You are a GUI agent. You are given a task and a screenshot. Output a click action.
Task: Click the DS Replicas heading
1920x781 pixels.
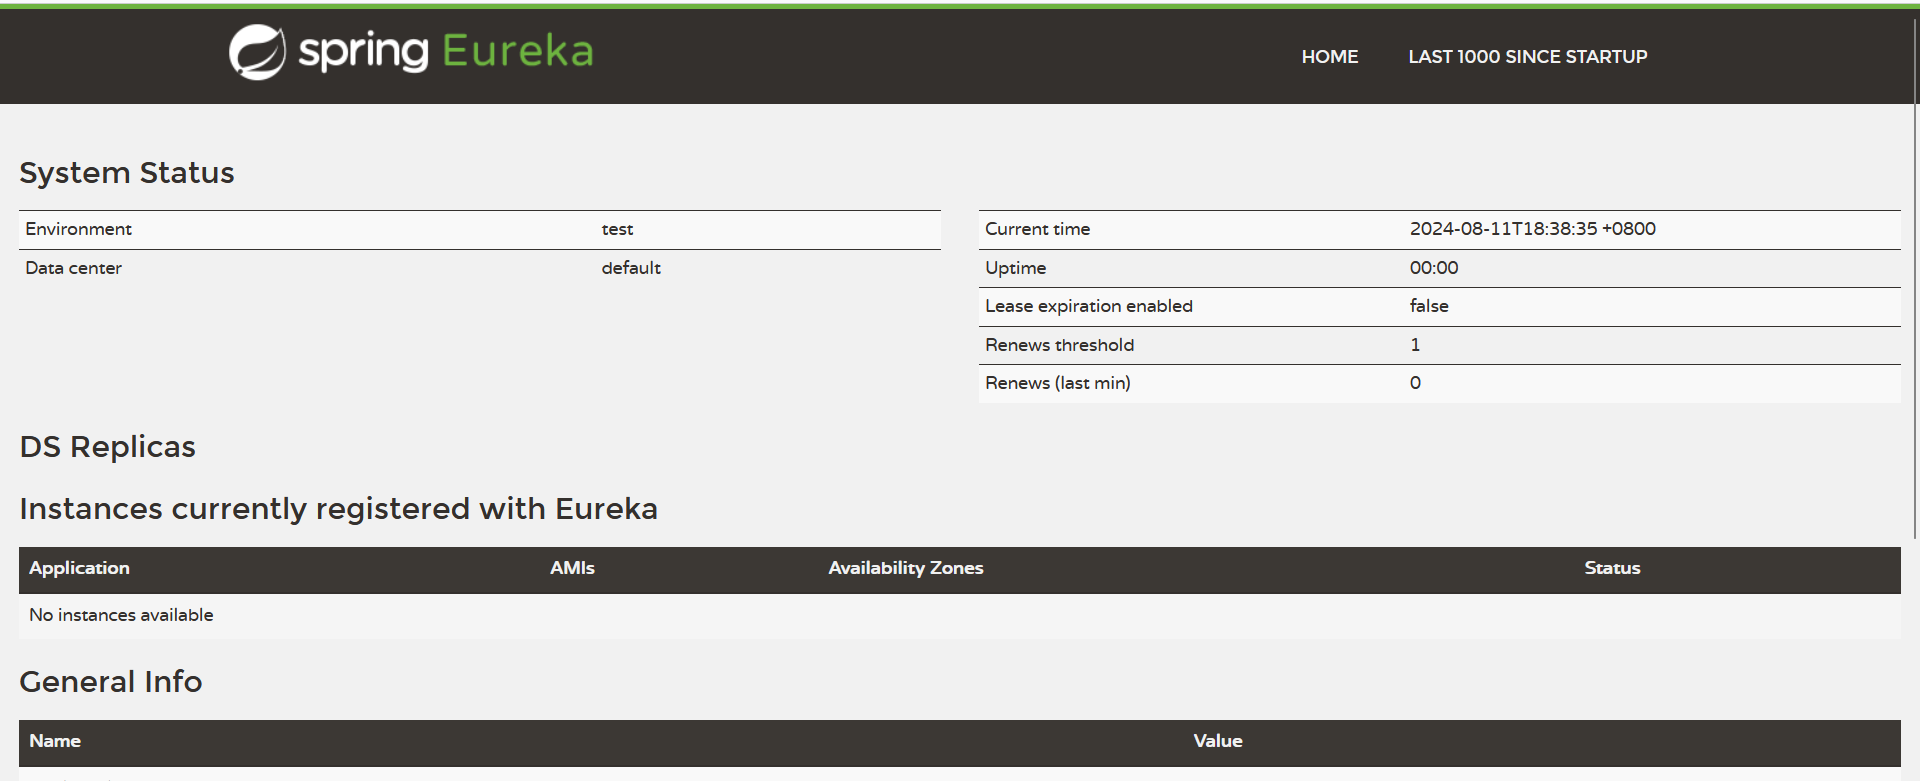click(x=107, y=447)
